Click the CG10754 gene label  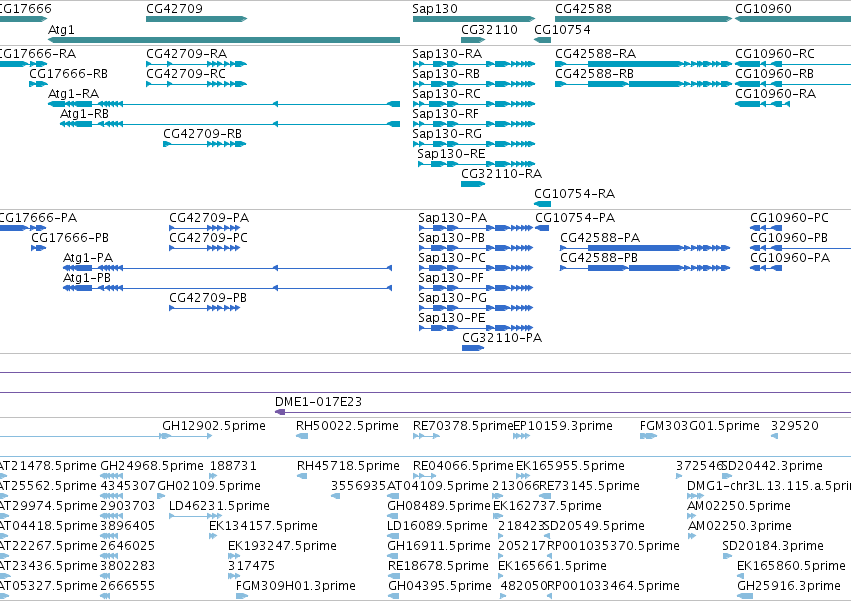(x=562, y=29)
